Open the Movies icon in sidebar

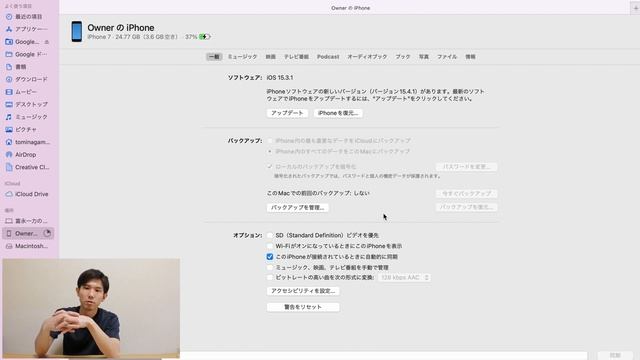pos(9,92)
